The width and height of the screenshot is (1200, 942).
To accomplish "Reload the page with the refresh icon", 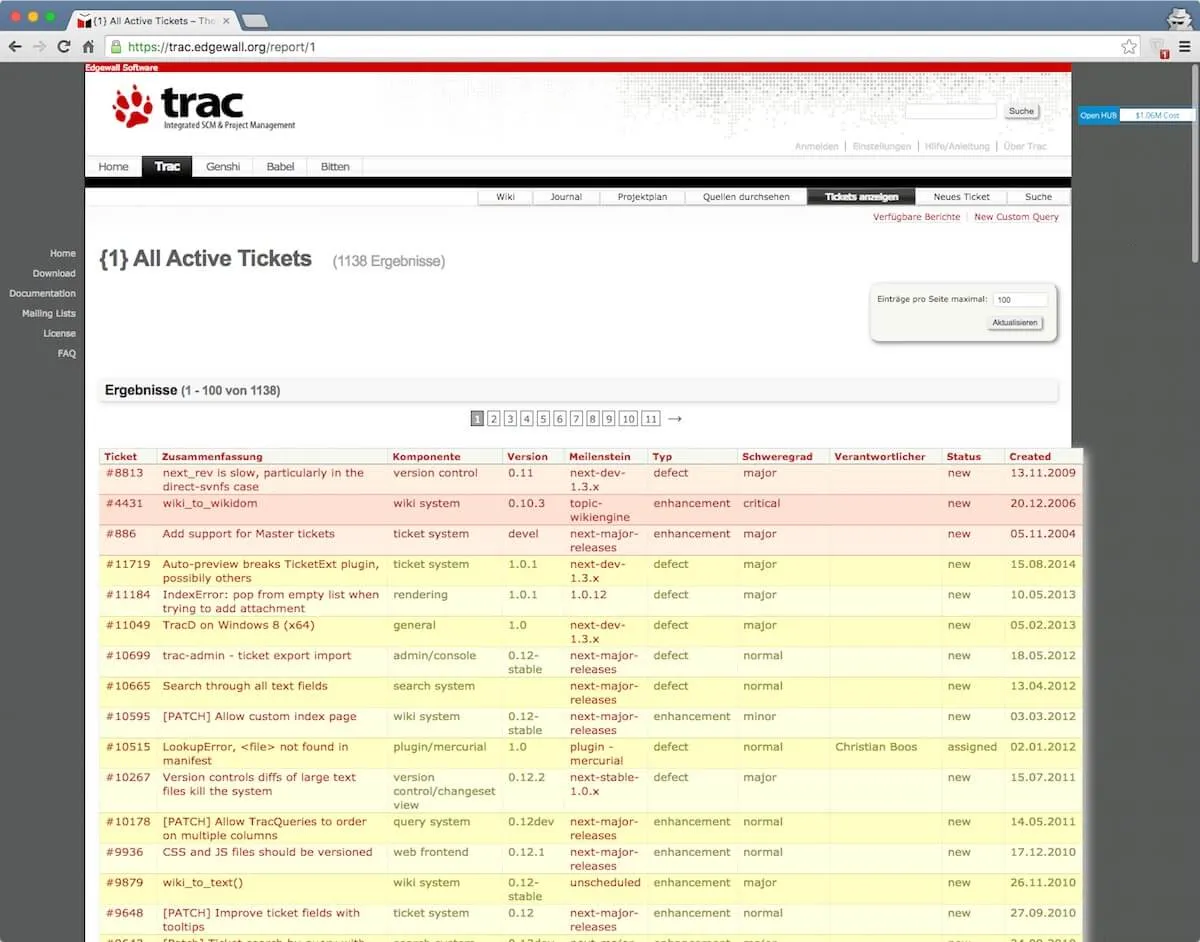I will (x=64, y=46).
